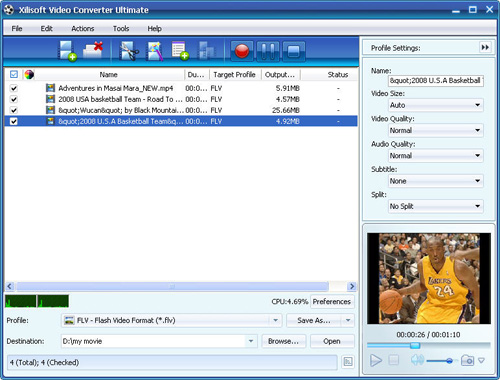Stop conversion with the stop icon
This screenshot has width=500, height=380.
coord(294,51)
